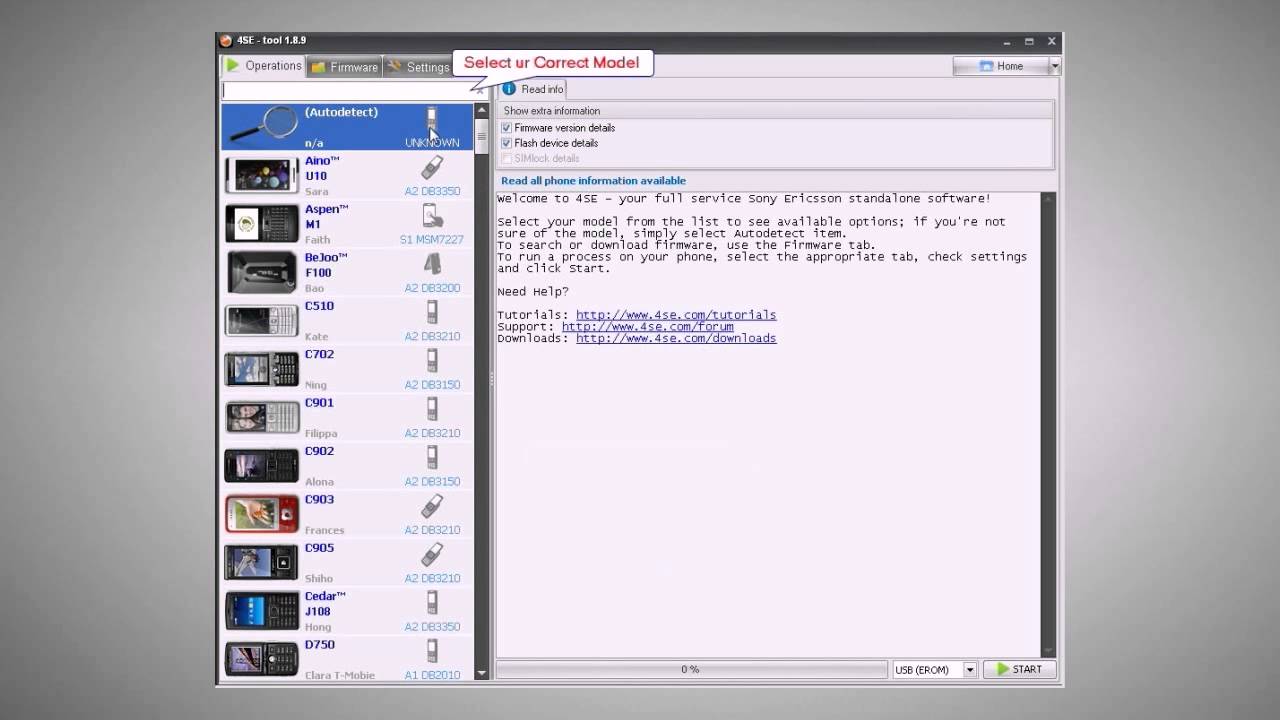Select the C901 phone thumbnail
This screenshot has height=720, width=1280.
pyautogui.click(x=262, y=417)
